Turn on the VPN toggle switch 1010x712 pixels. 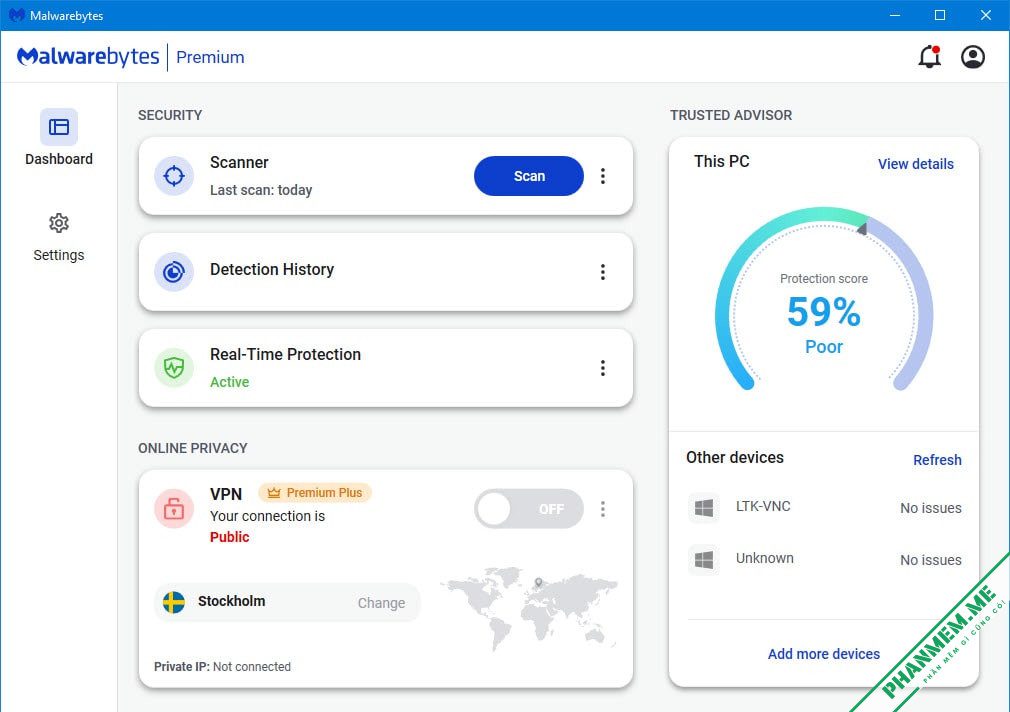(x=529, y=509)
